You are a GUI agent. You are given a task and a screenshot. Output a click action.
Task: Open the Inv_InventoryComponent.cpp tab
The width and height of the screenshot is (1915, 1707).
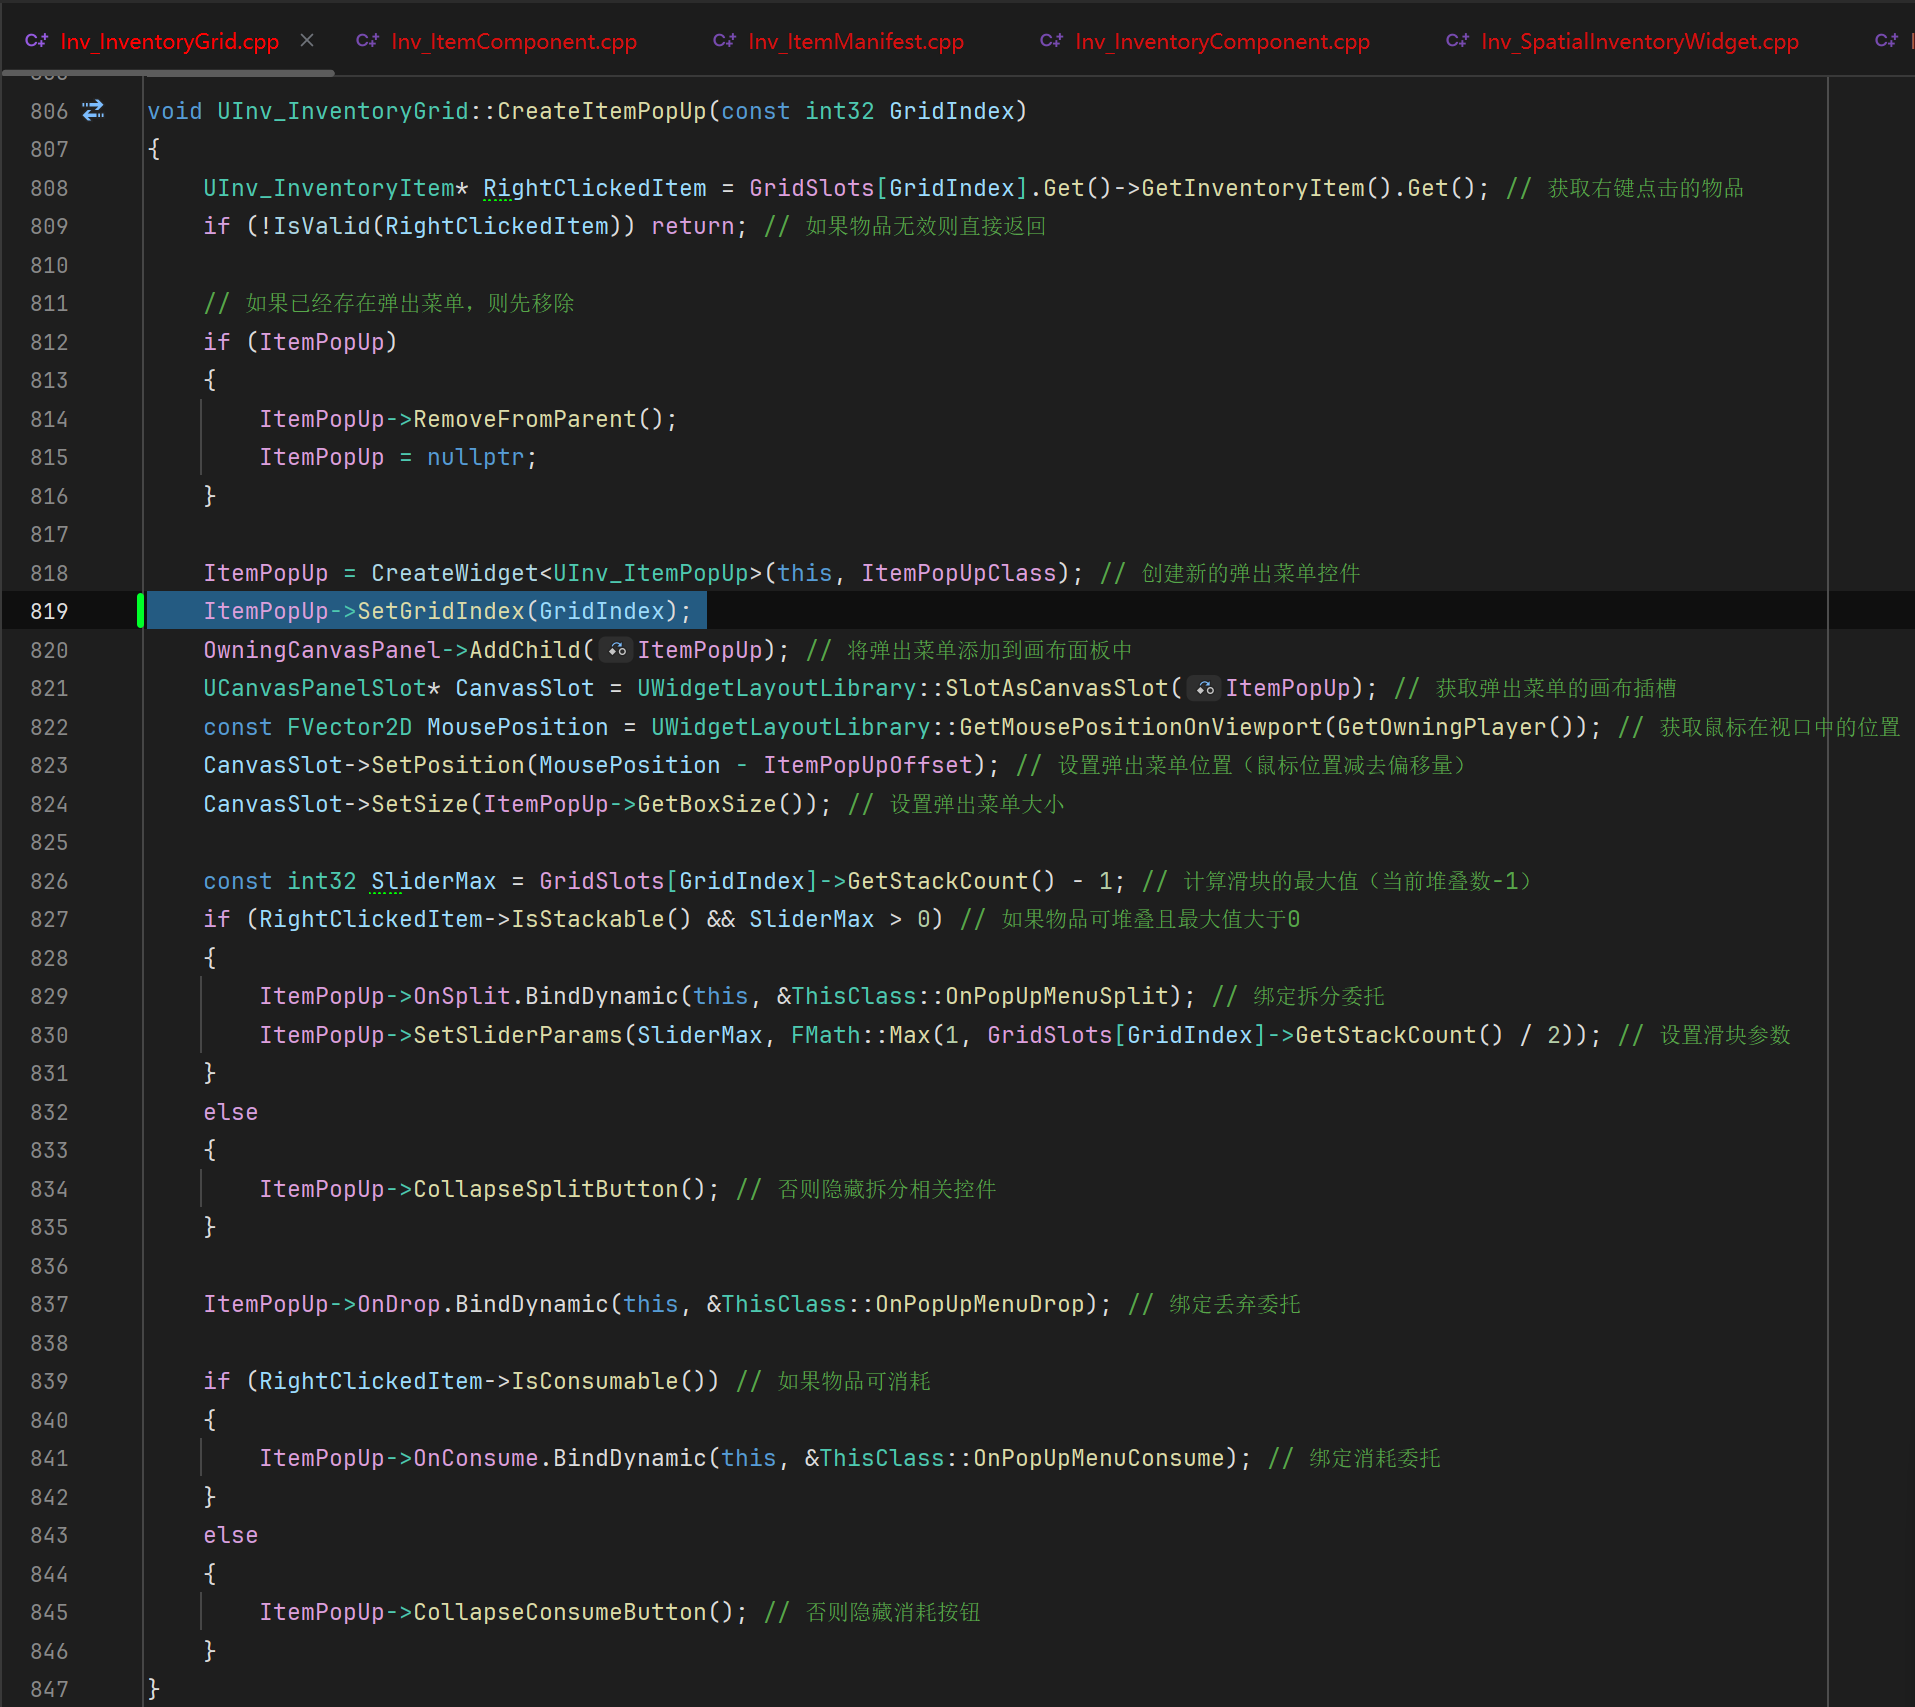click(1222, 41)
